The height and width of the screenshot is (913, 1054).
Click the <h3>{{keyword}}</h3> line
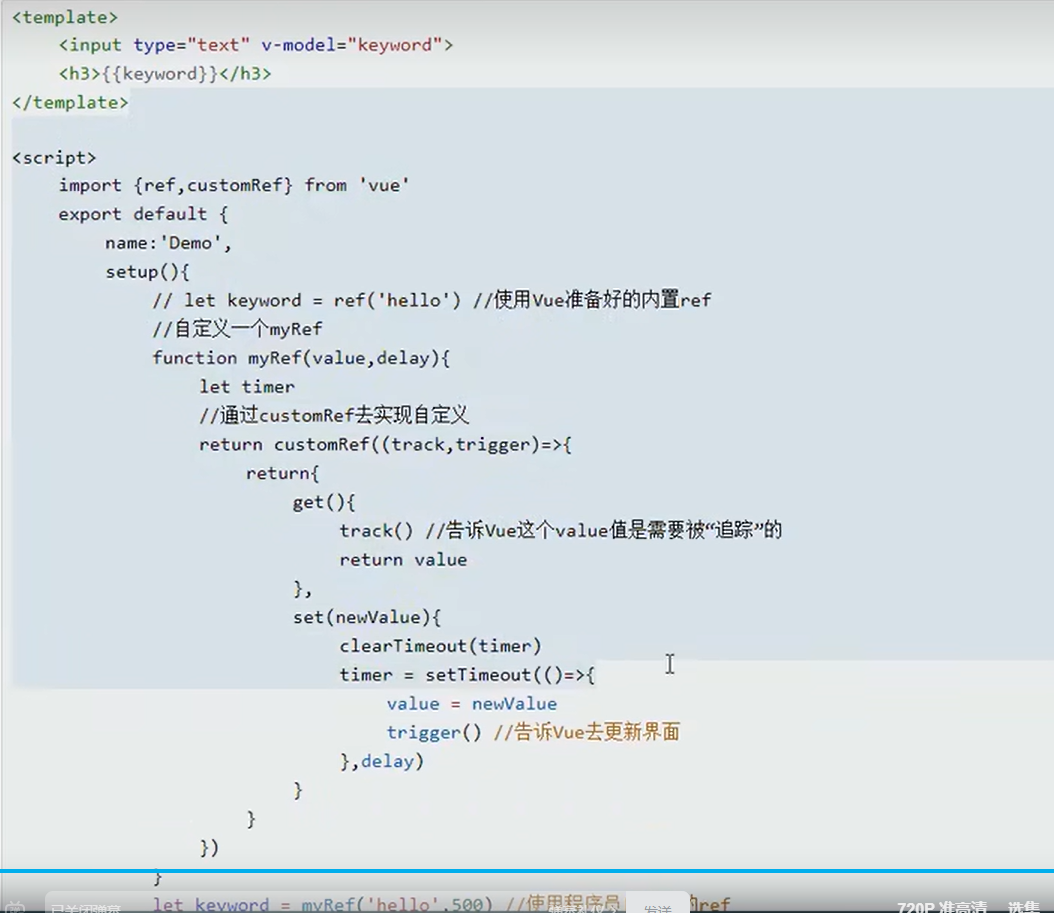coord(165,73)
